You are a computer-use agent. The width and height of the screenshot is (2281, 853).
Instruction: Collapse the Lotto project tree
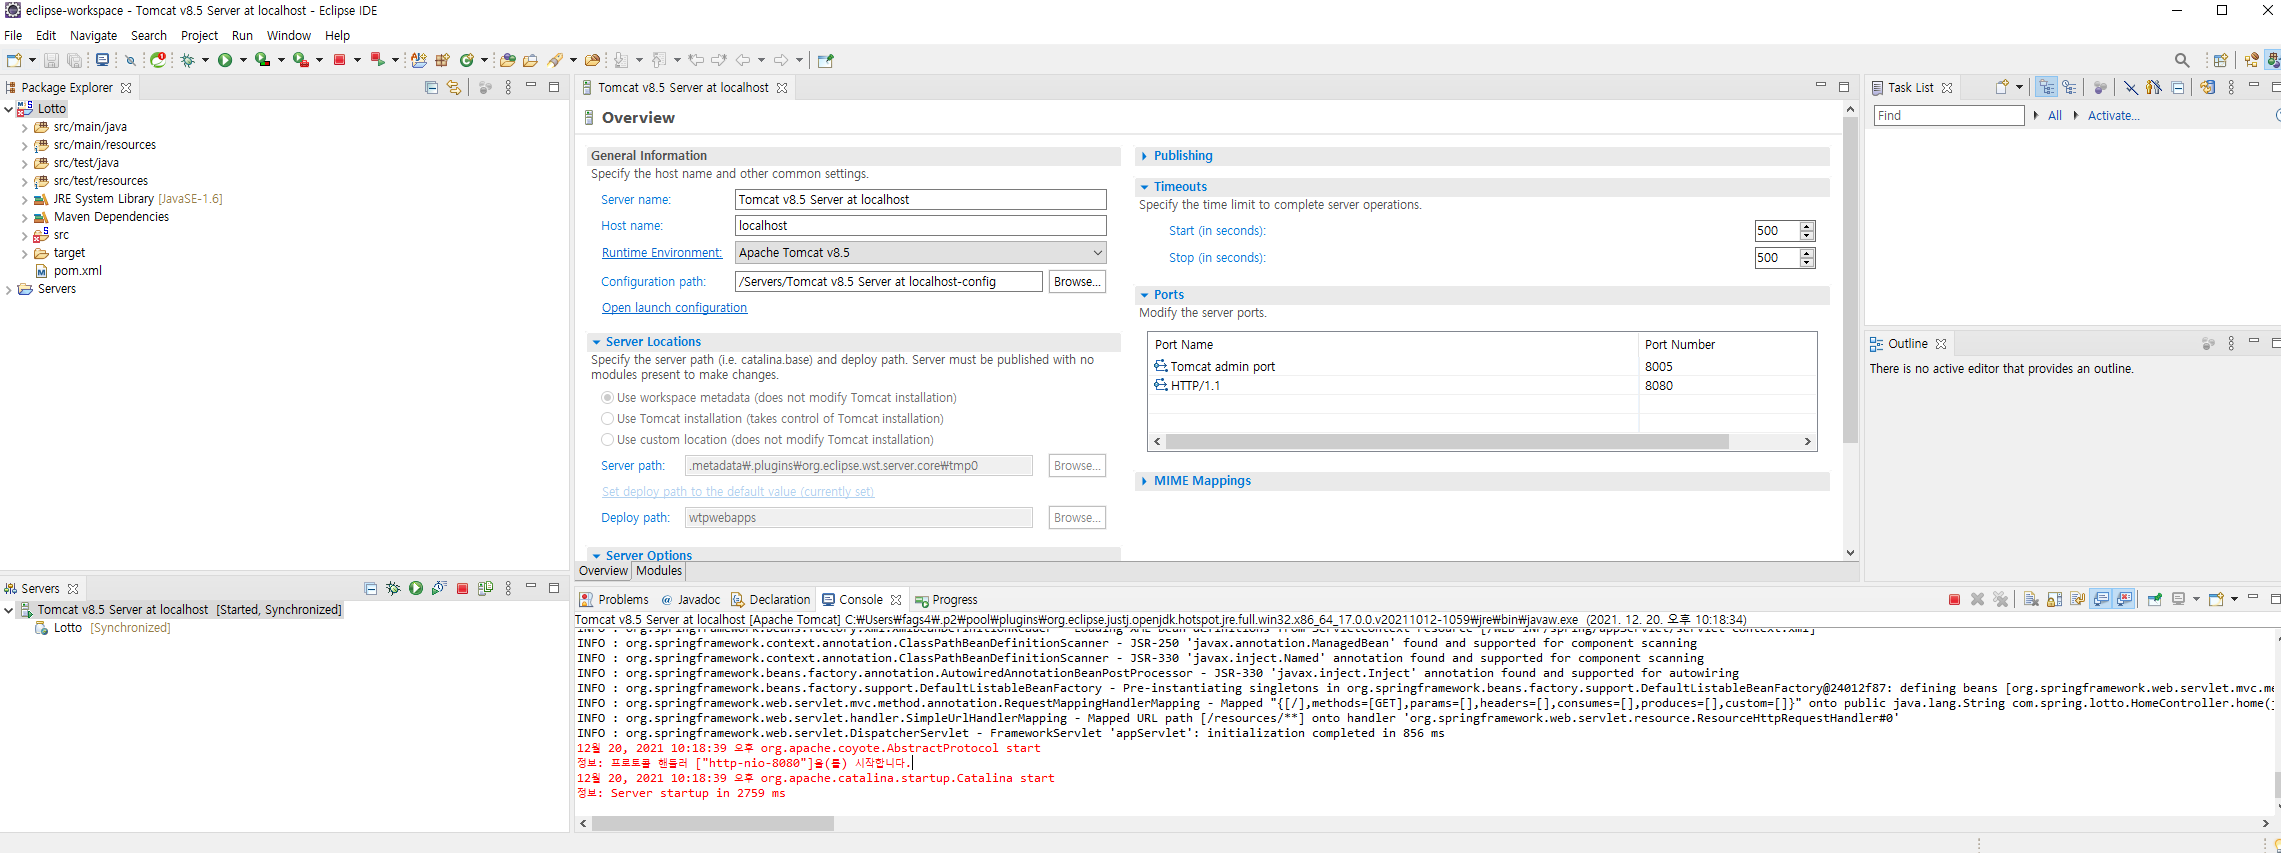(9, 109)
